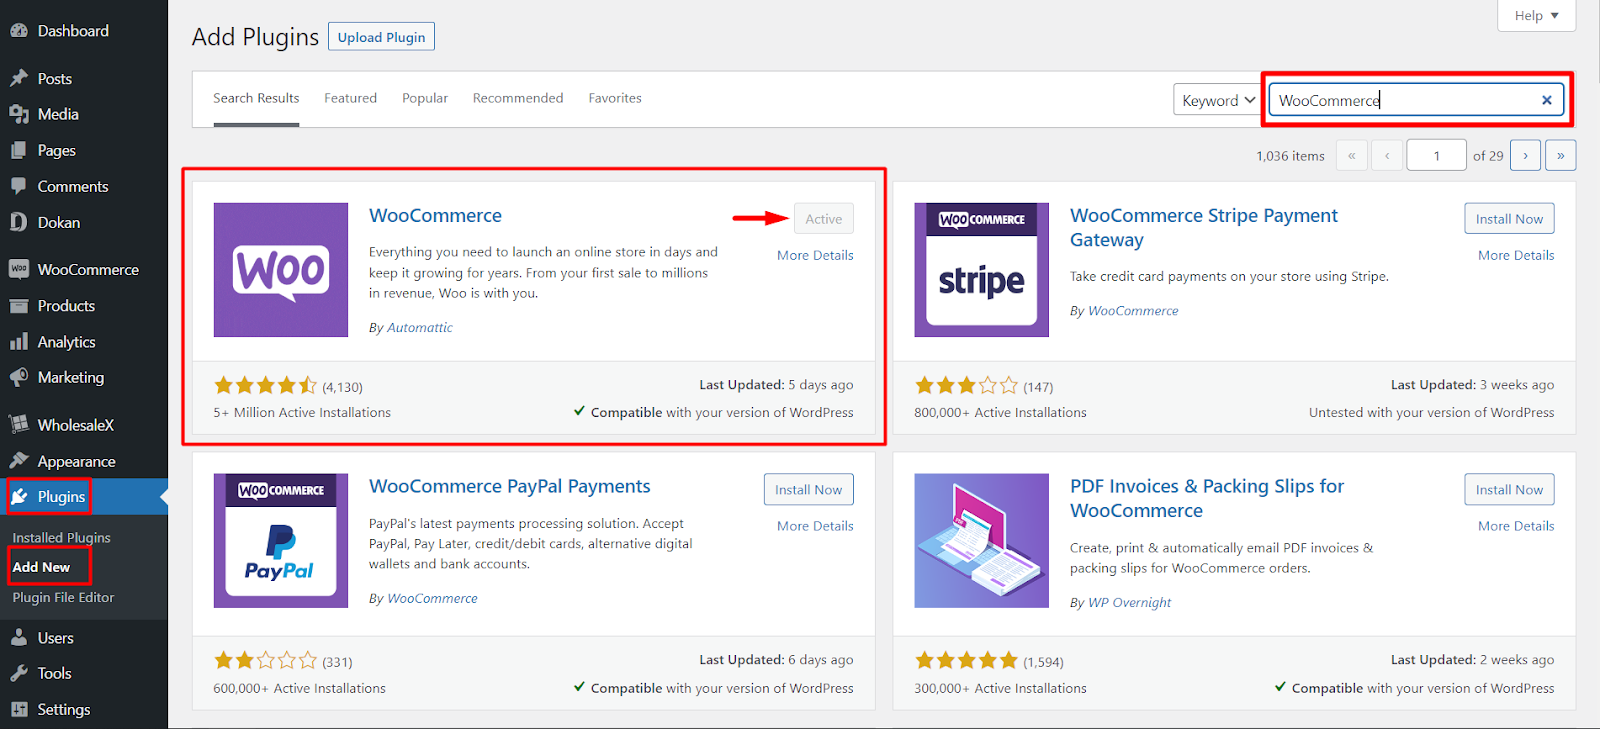Viewport: 1600px width, 729px height.
Task: Install PDF Invoices & Packing Slips
Action: pyautogui.click(x=1509, y=490)
